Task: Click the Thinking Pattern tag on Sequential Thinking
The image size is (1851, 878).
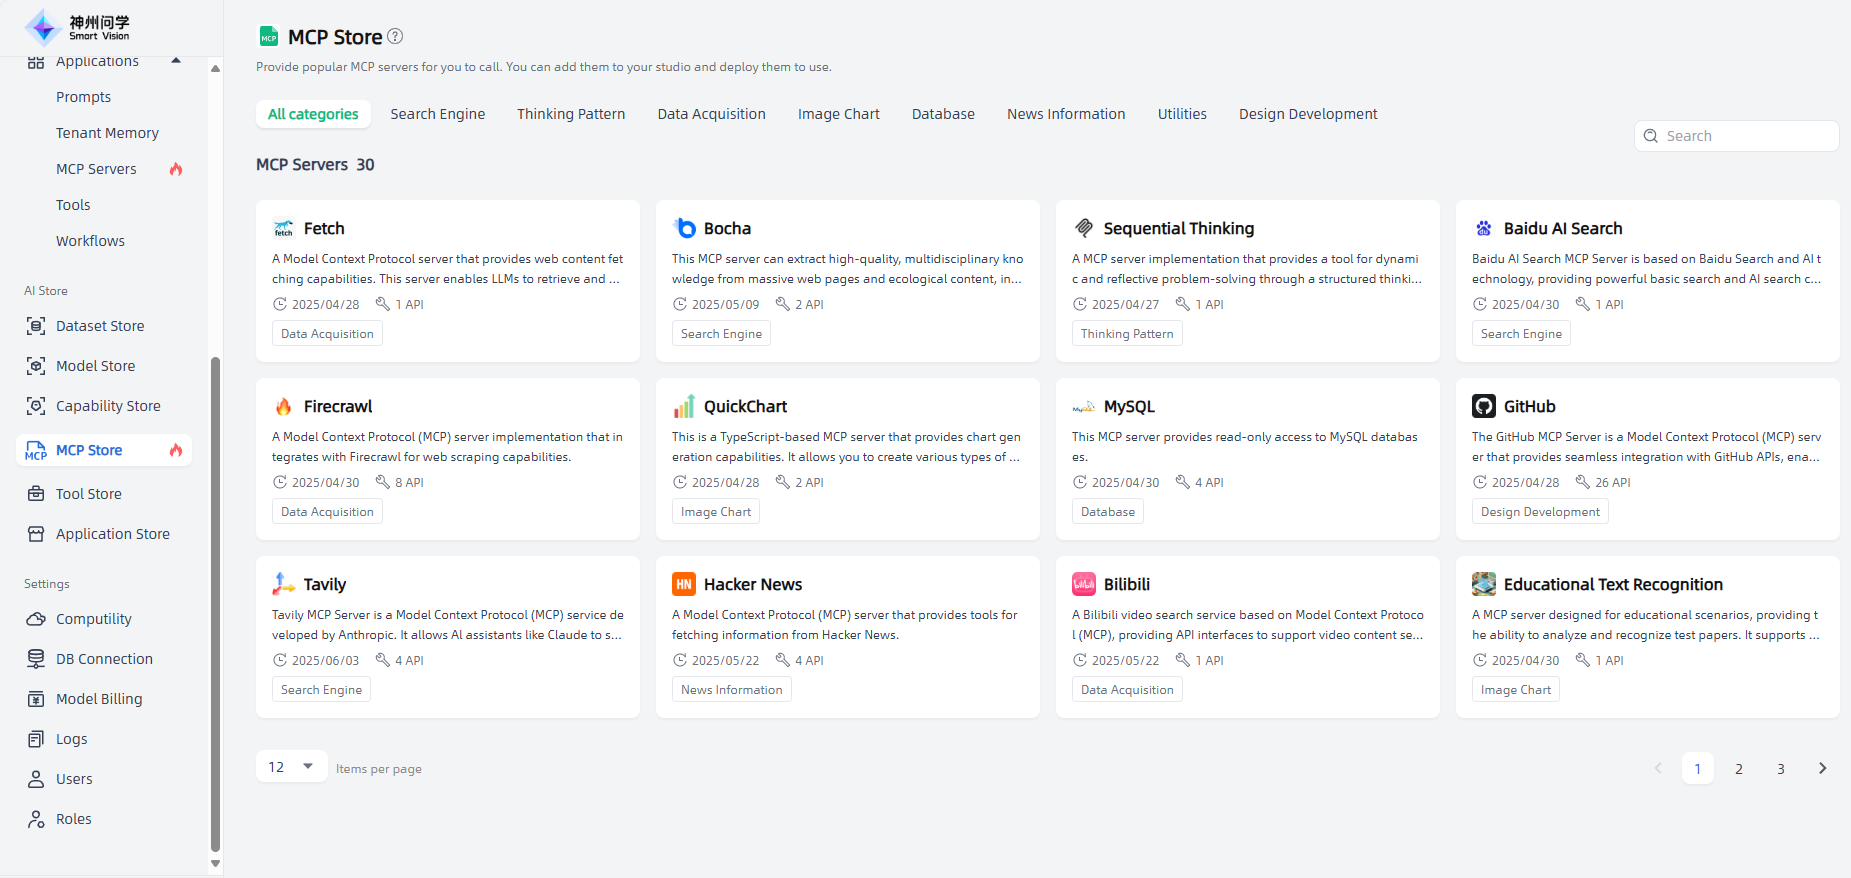Action: (1127, 334)
